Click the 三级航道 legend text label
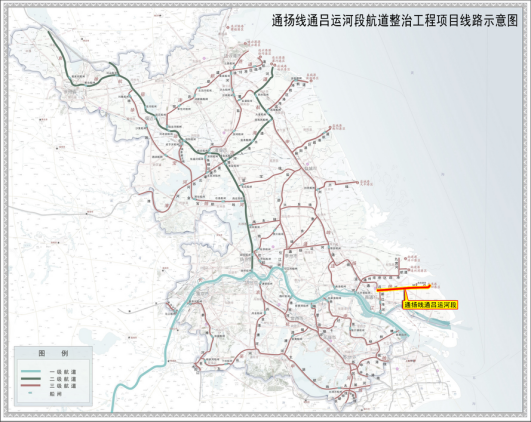531x422 pixels. pyautogui.click(x=63, y=386)
